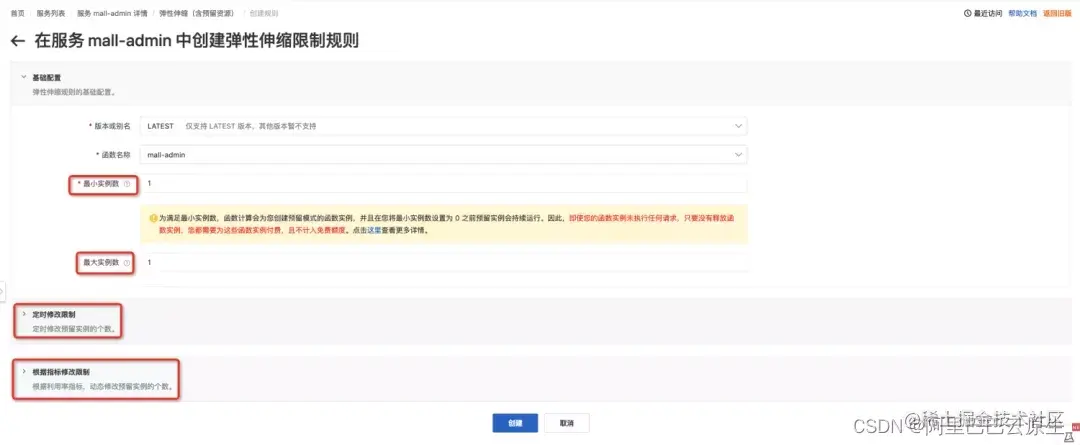The height and width of the screenshot is (445, 1080).
Task: Go back using the arrow beside the title
Action: [x=18, y=41]
